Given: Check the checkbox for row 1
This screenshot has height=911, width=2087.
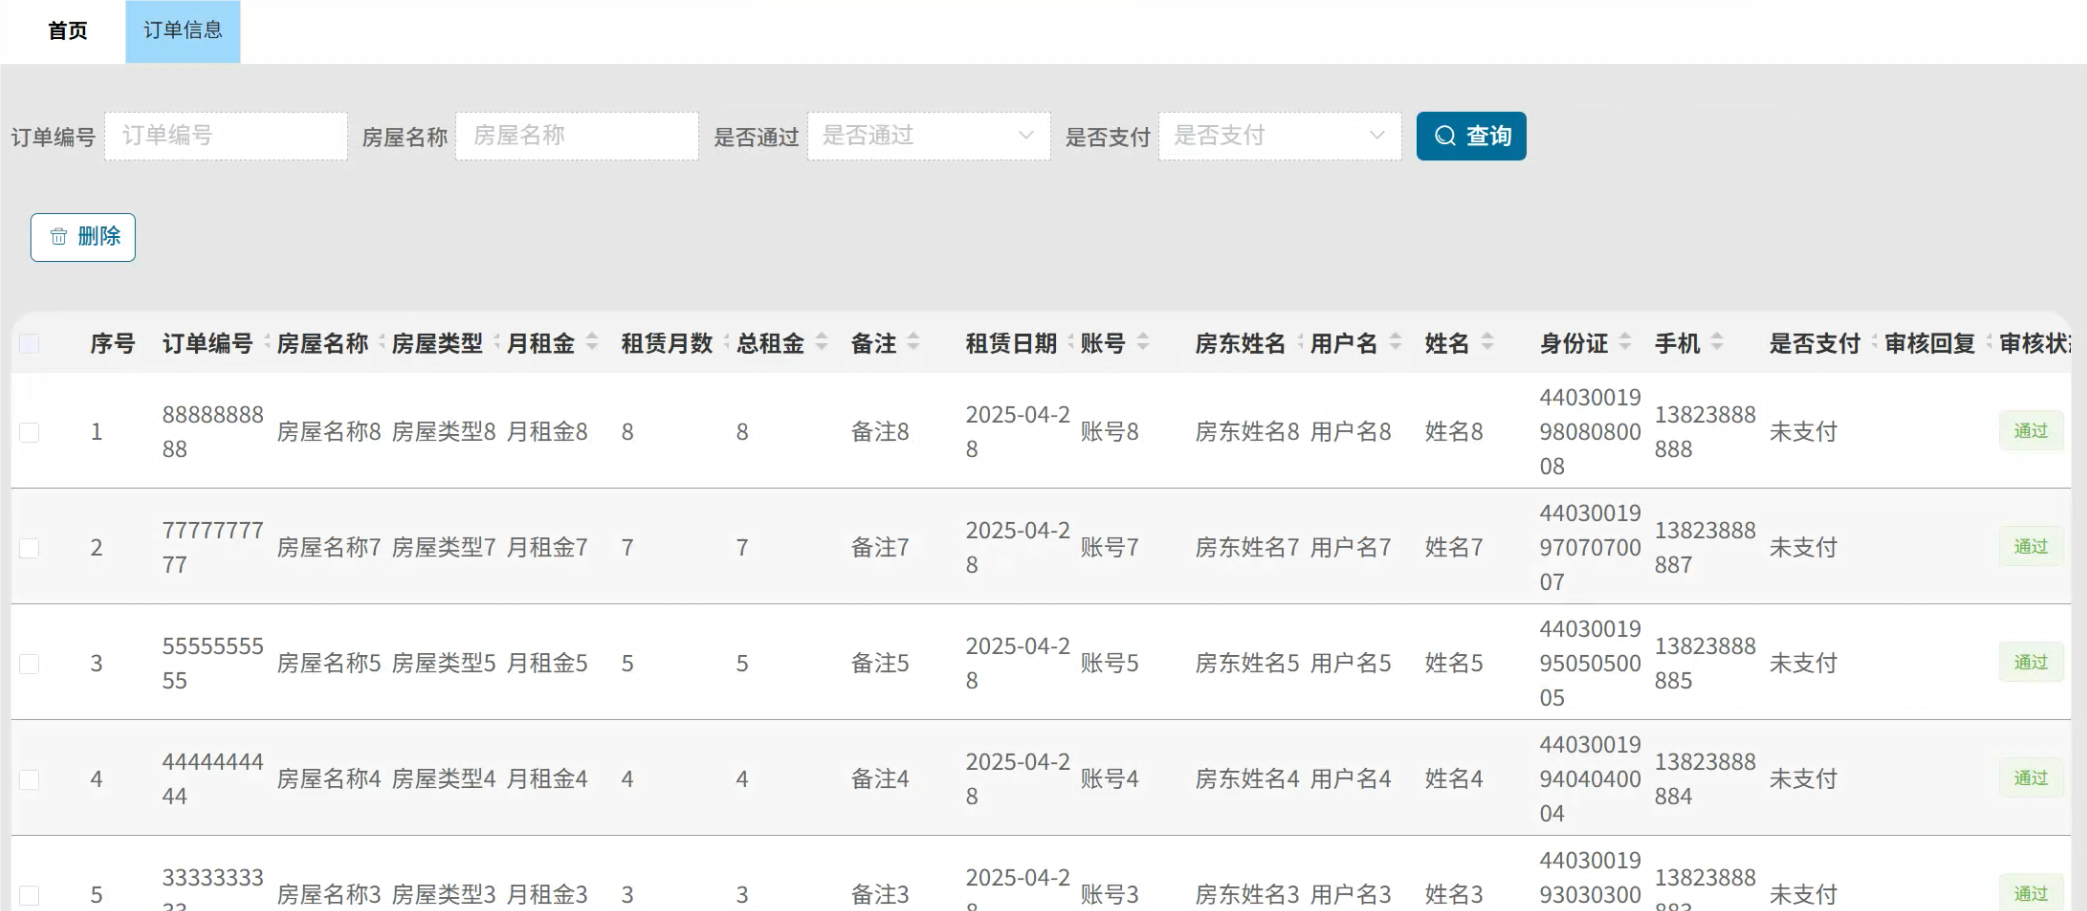Looking at the screenshot, I should click(x=29, y=431).
